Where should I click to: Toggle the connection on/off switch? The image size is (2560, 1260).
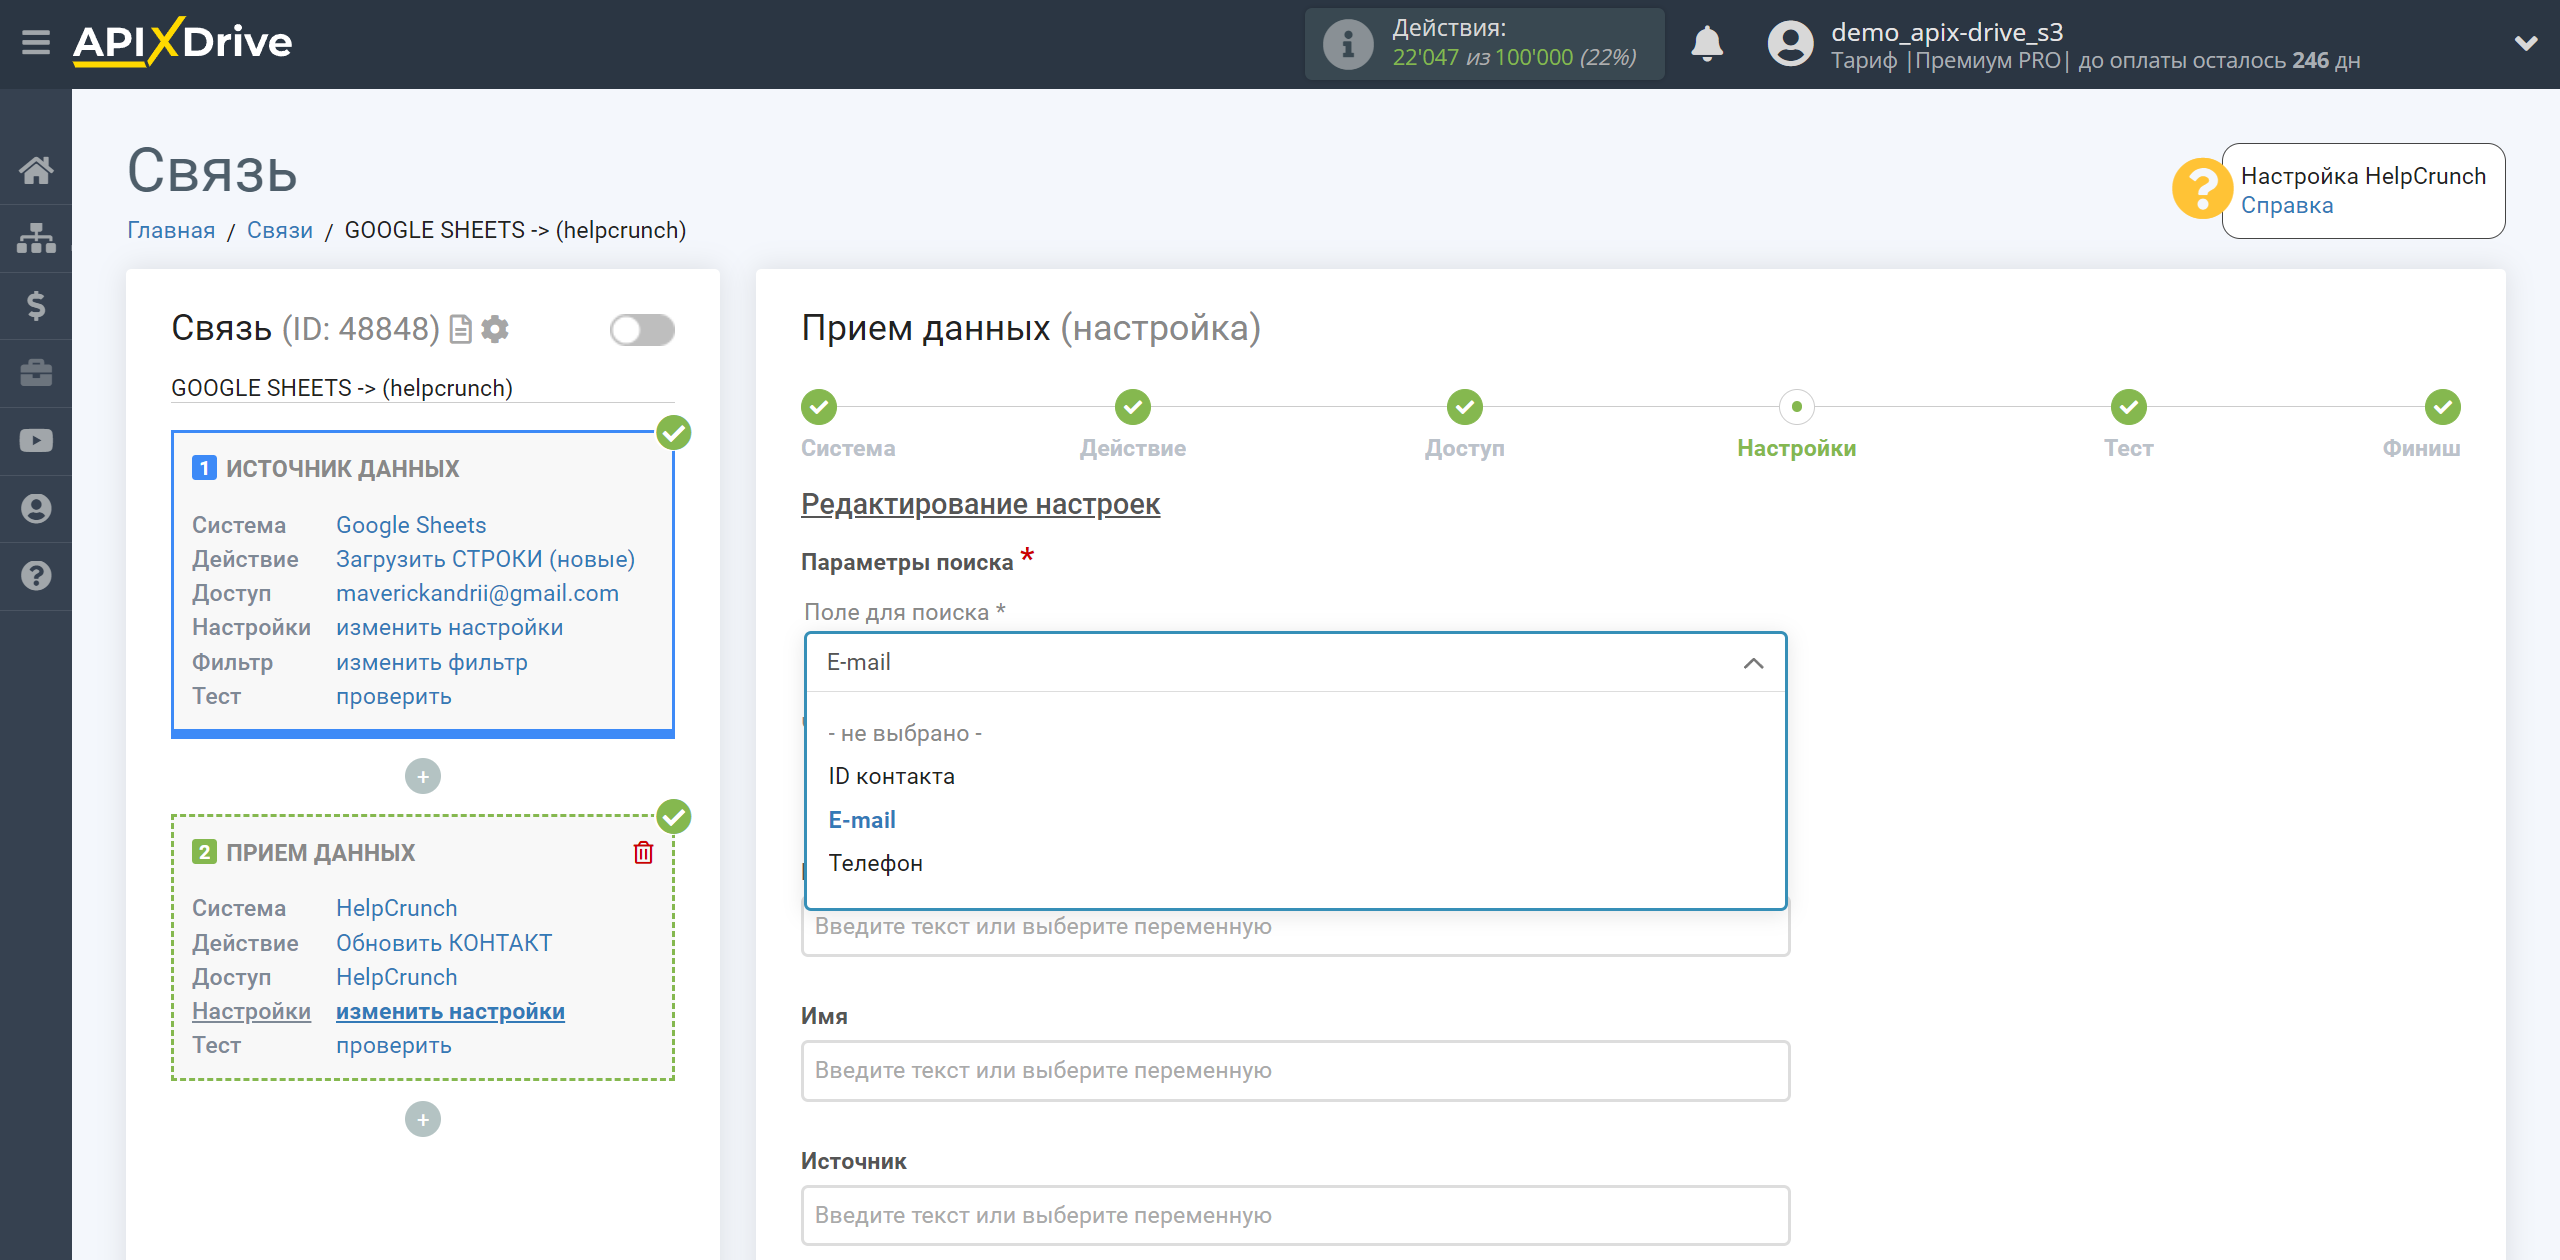pos(642,330)
